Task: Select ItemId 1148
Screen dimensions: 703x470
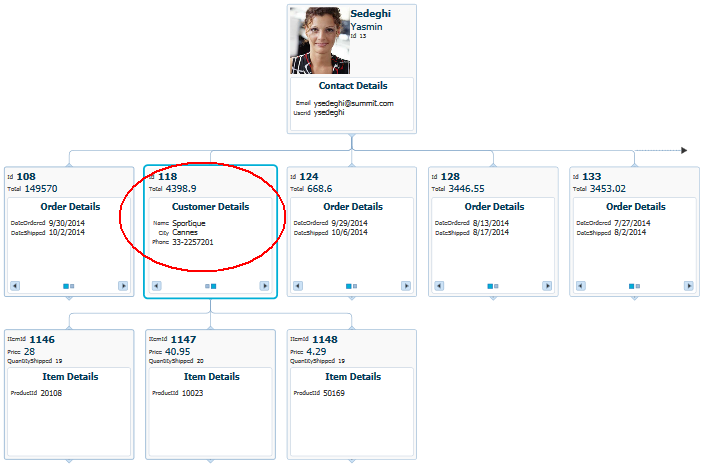Action: [325, 339]
